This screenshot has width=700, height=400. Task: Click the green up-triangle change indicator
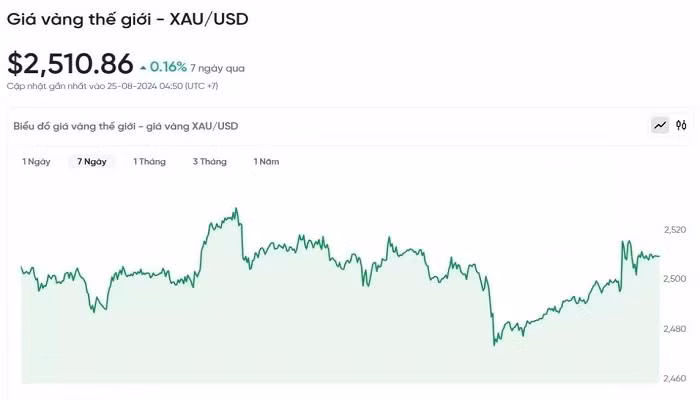(144, 67)
